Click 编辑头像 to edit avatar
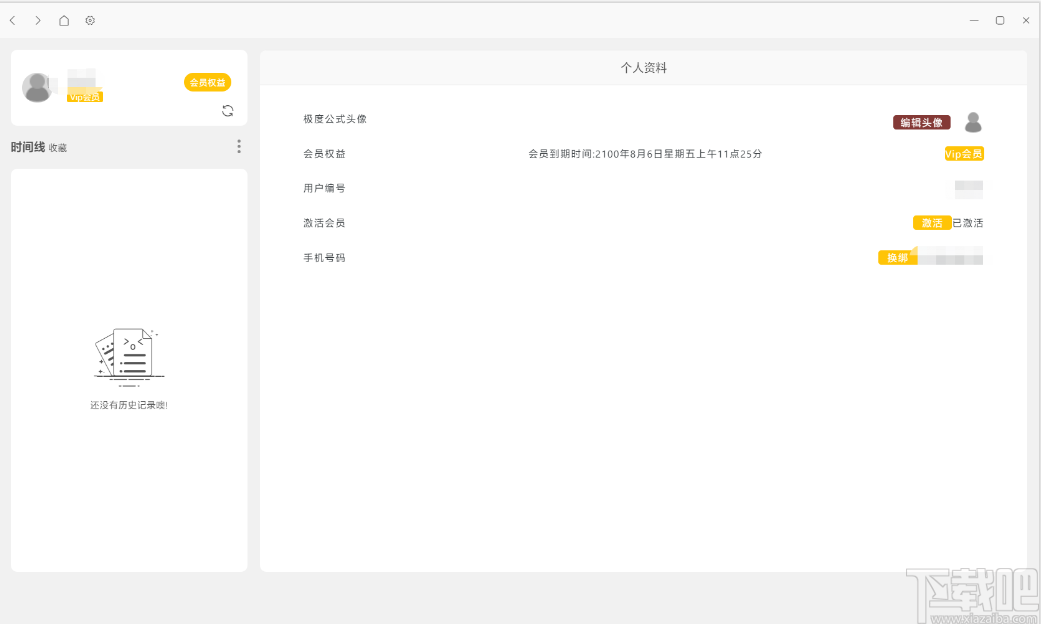This screenshot has width=1041, height=624. [920, 120]
